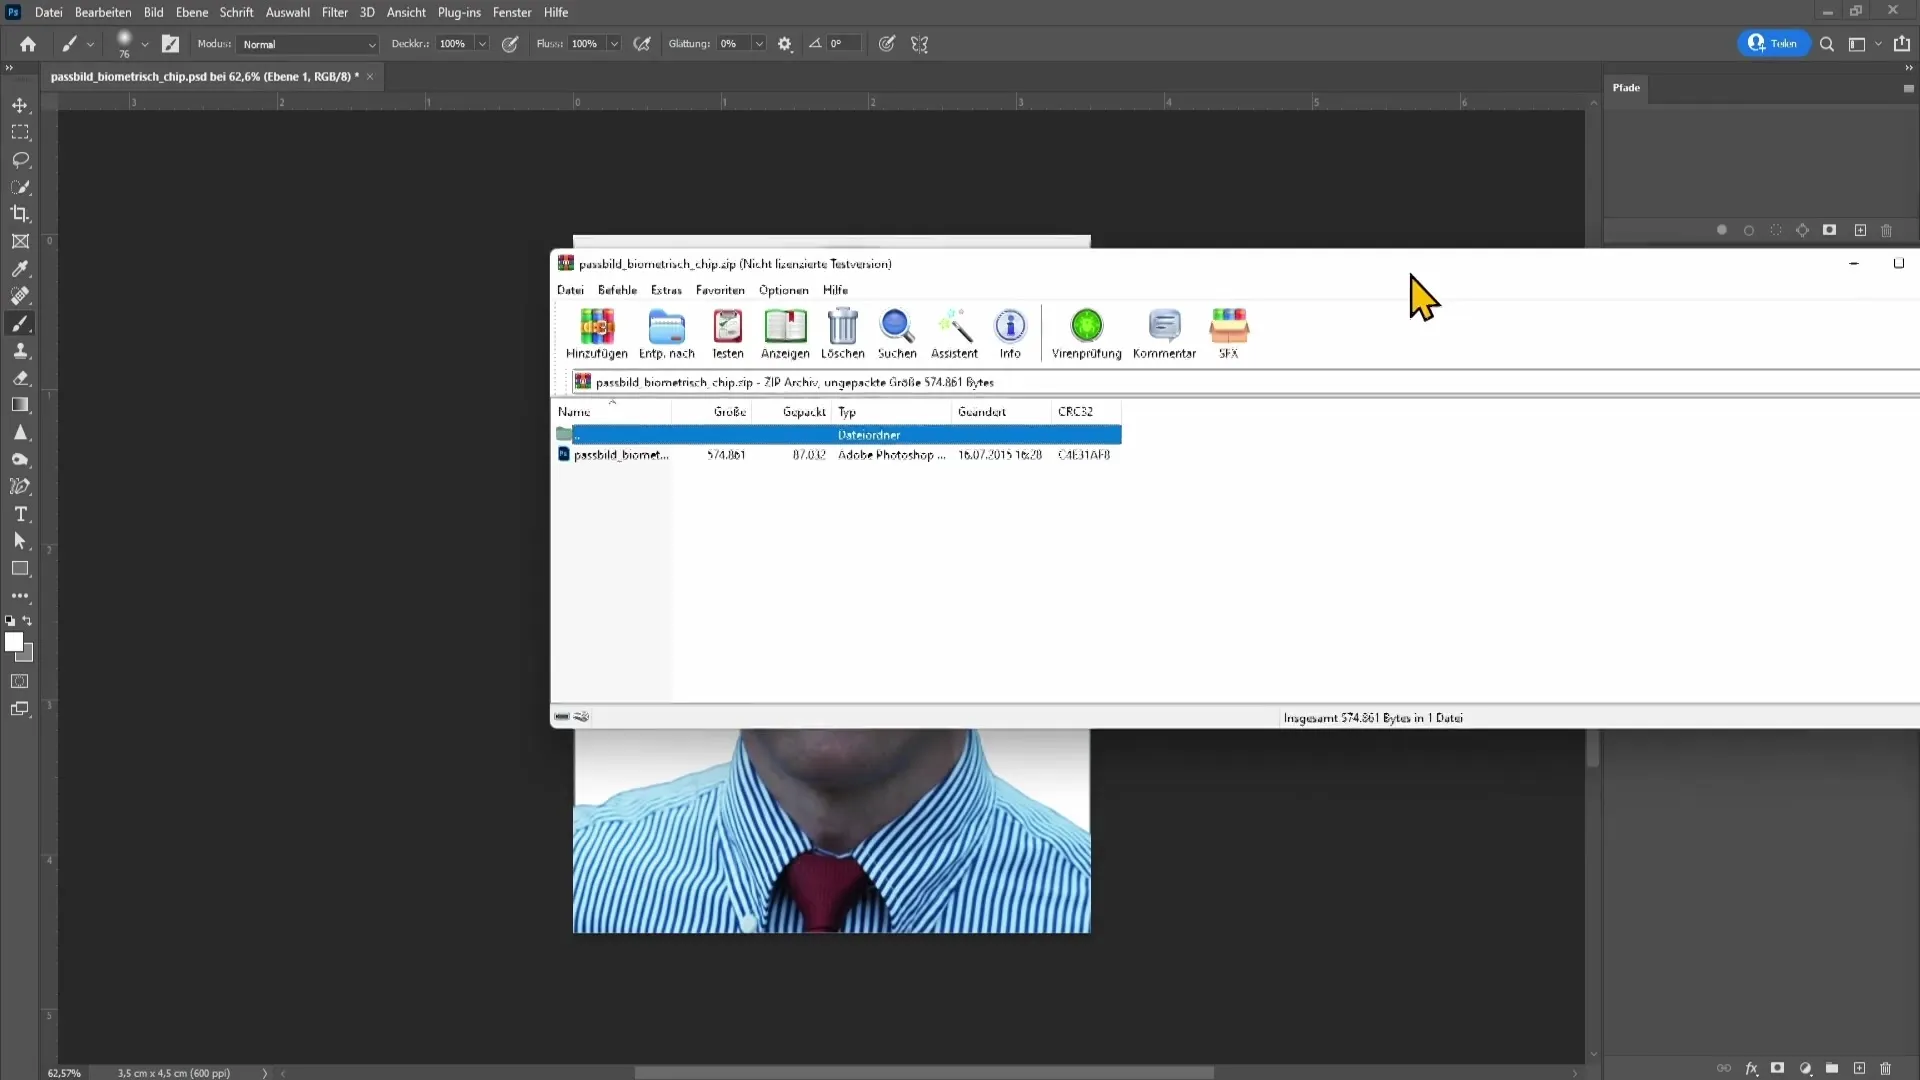This screenshot has height=1080, width=1920.
Task: Sort by Größe column in WinRAR
Action: point(711,412)
